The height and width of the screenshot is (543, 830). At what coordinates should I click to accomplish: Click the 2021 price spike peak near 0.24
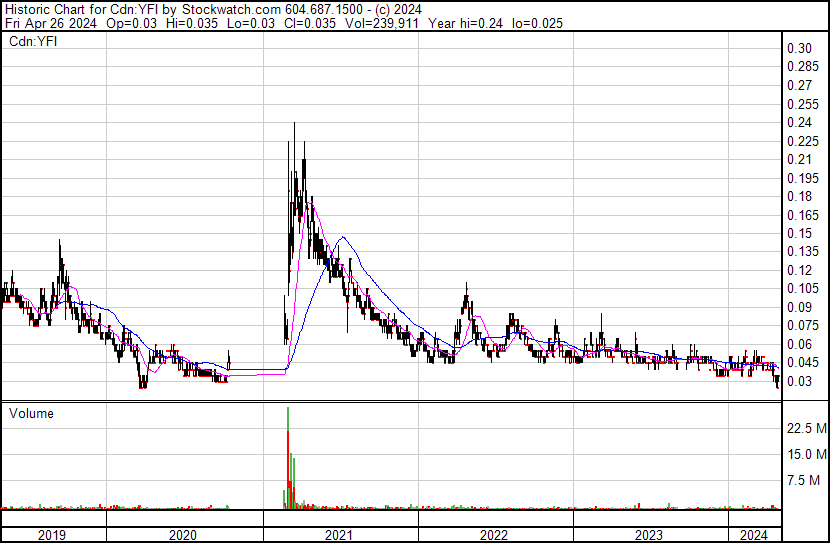point(294,125)
